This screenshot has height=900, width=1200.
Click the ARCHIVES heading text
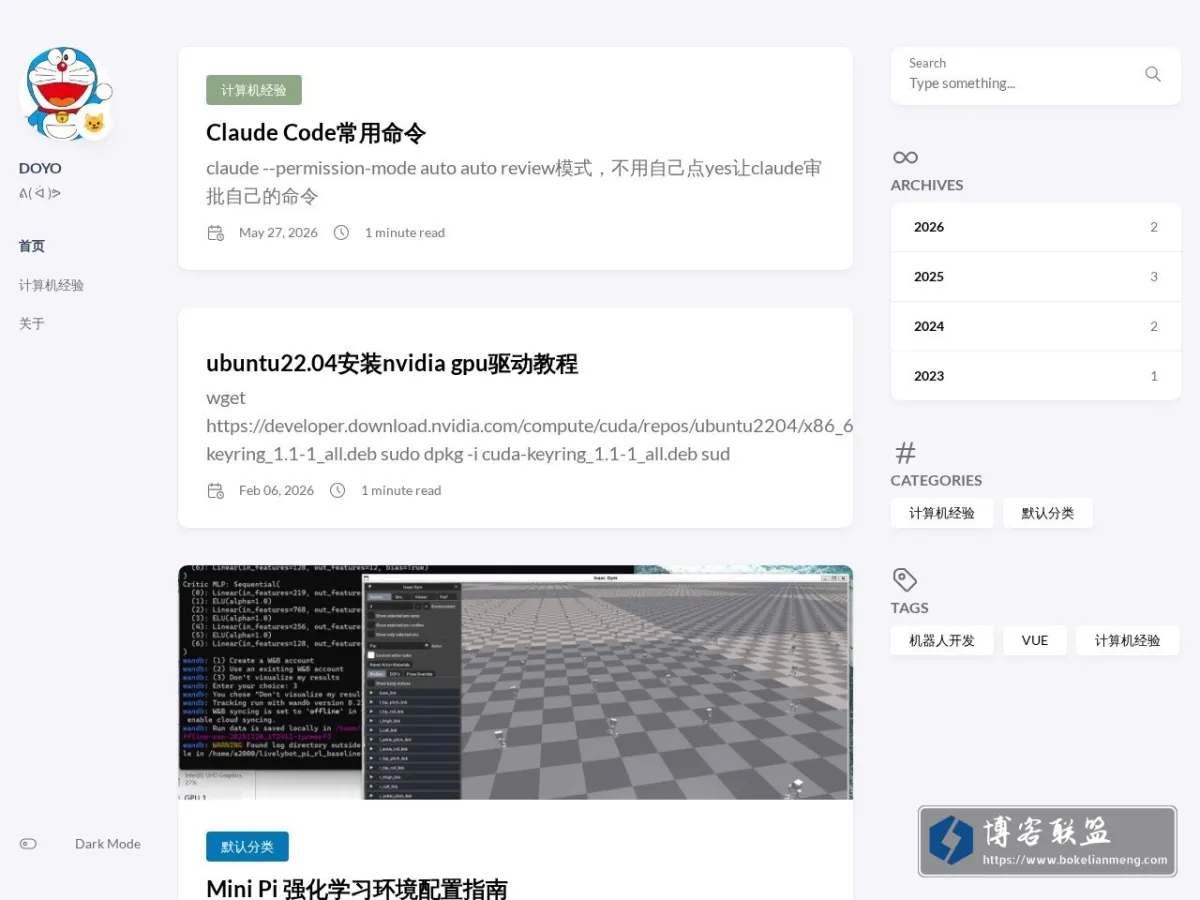pos(927,185)
